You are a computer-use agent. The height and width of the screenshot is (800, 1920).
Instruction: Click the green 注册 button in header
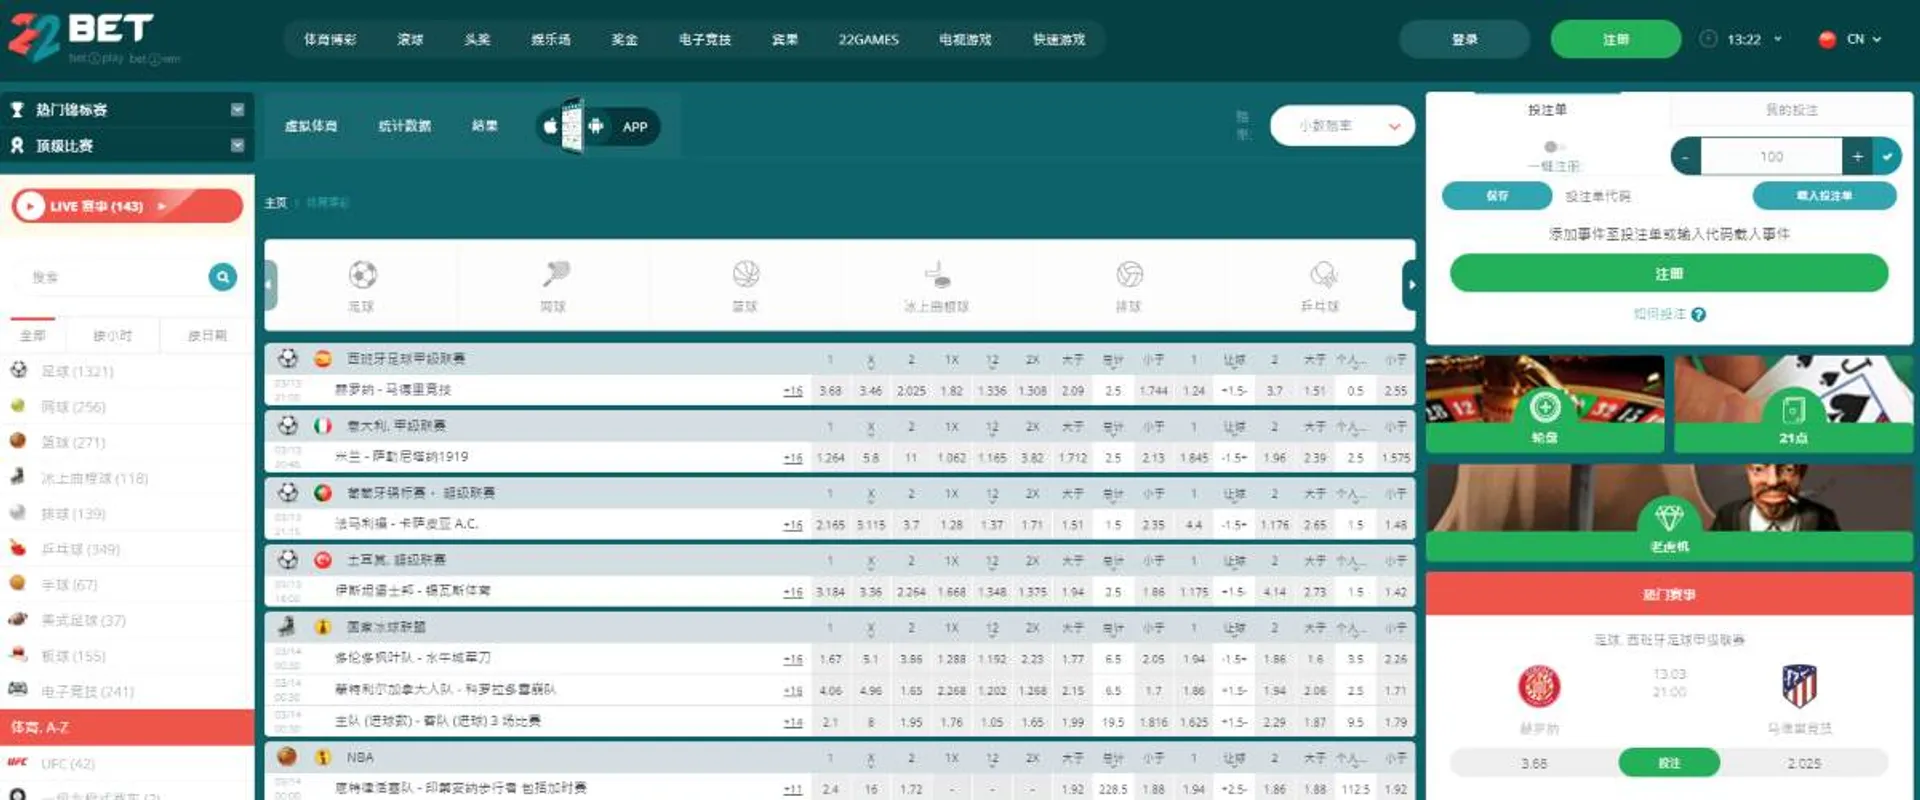(x=1616, y=39)
